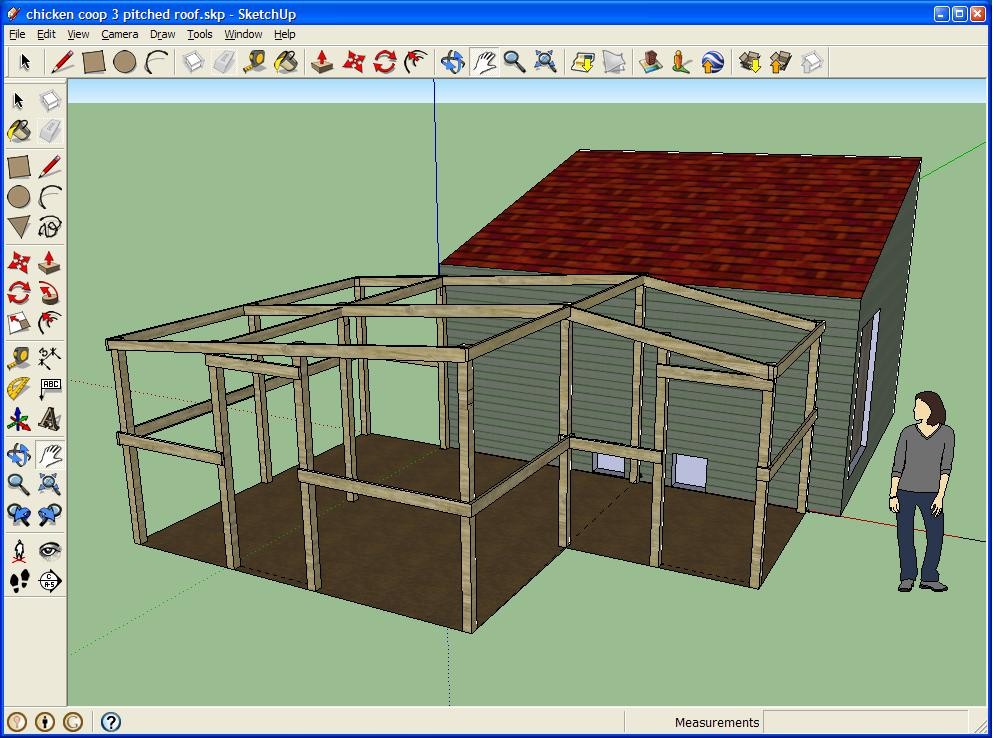Screen dimensions: 996x738
Task: Open the Window menu
Action: [x=243, y=34]
